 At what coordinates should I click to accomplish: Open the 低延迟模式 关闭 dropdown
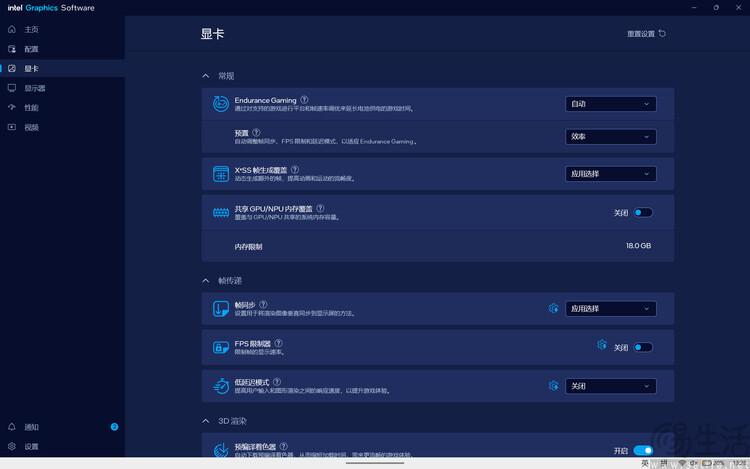click(x=611, y=386)
